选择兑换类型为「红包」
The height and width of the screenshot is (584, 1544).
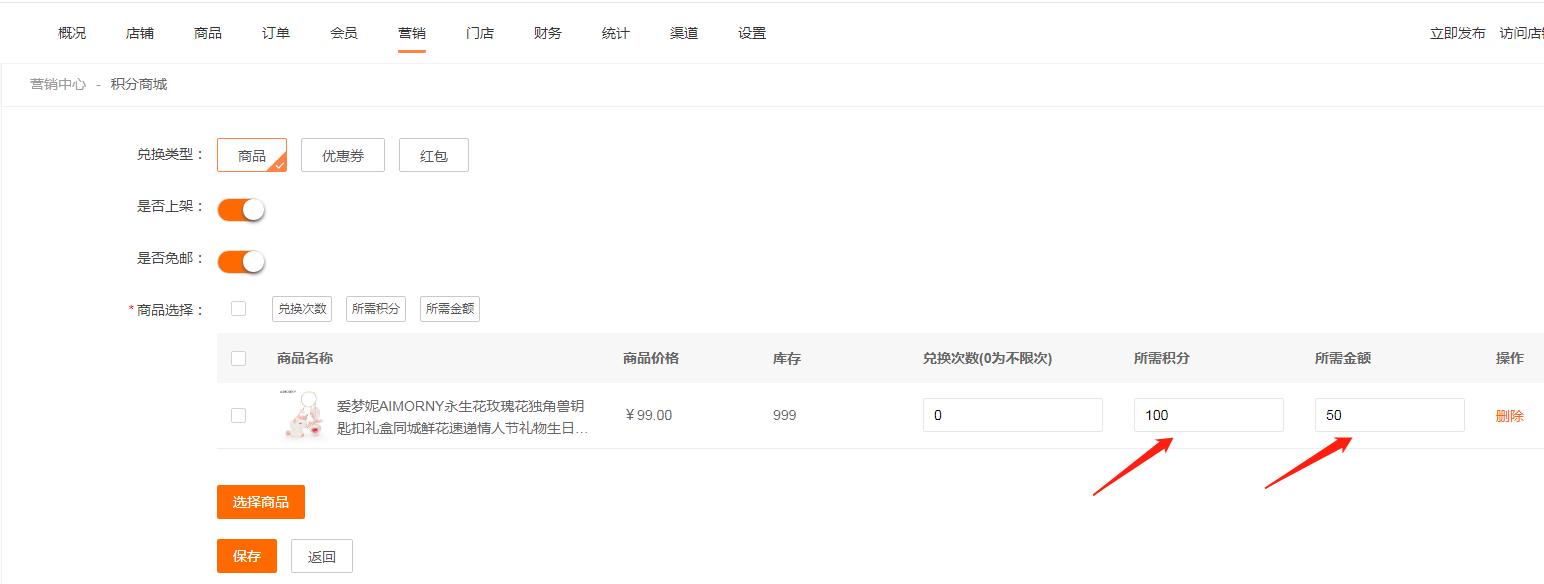tap(434, 155)
